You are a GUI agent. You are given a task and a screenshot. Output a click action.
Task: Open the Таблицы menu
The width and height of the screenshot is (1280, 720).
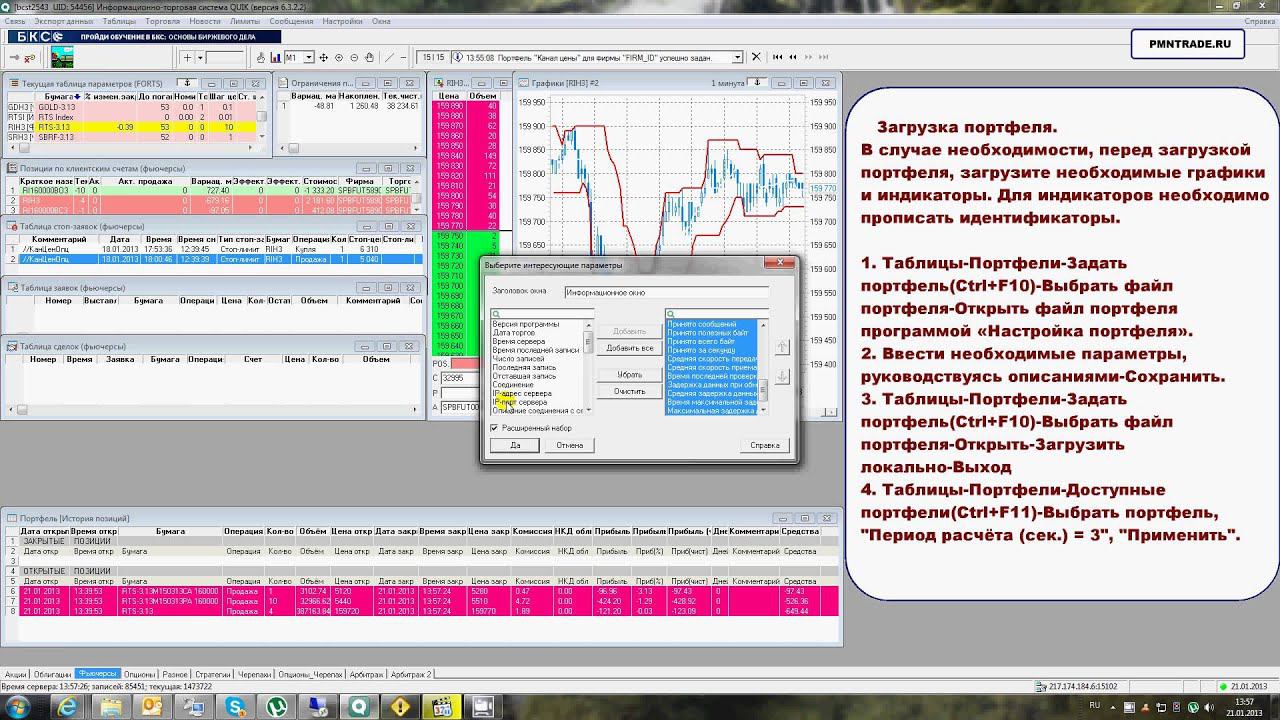pyautogui.click(x=119, y=20)
